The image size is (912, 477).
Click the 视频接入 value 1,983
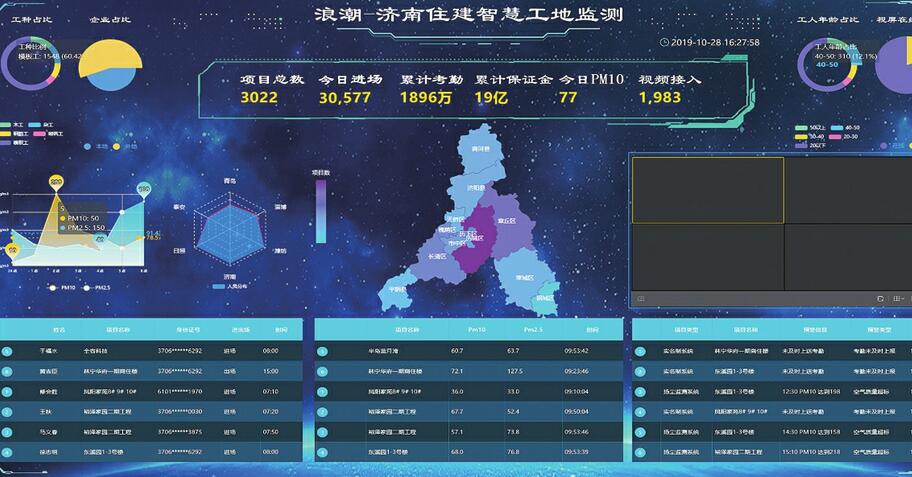[660, 97]
